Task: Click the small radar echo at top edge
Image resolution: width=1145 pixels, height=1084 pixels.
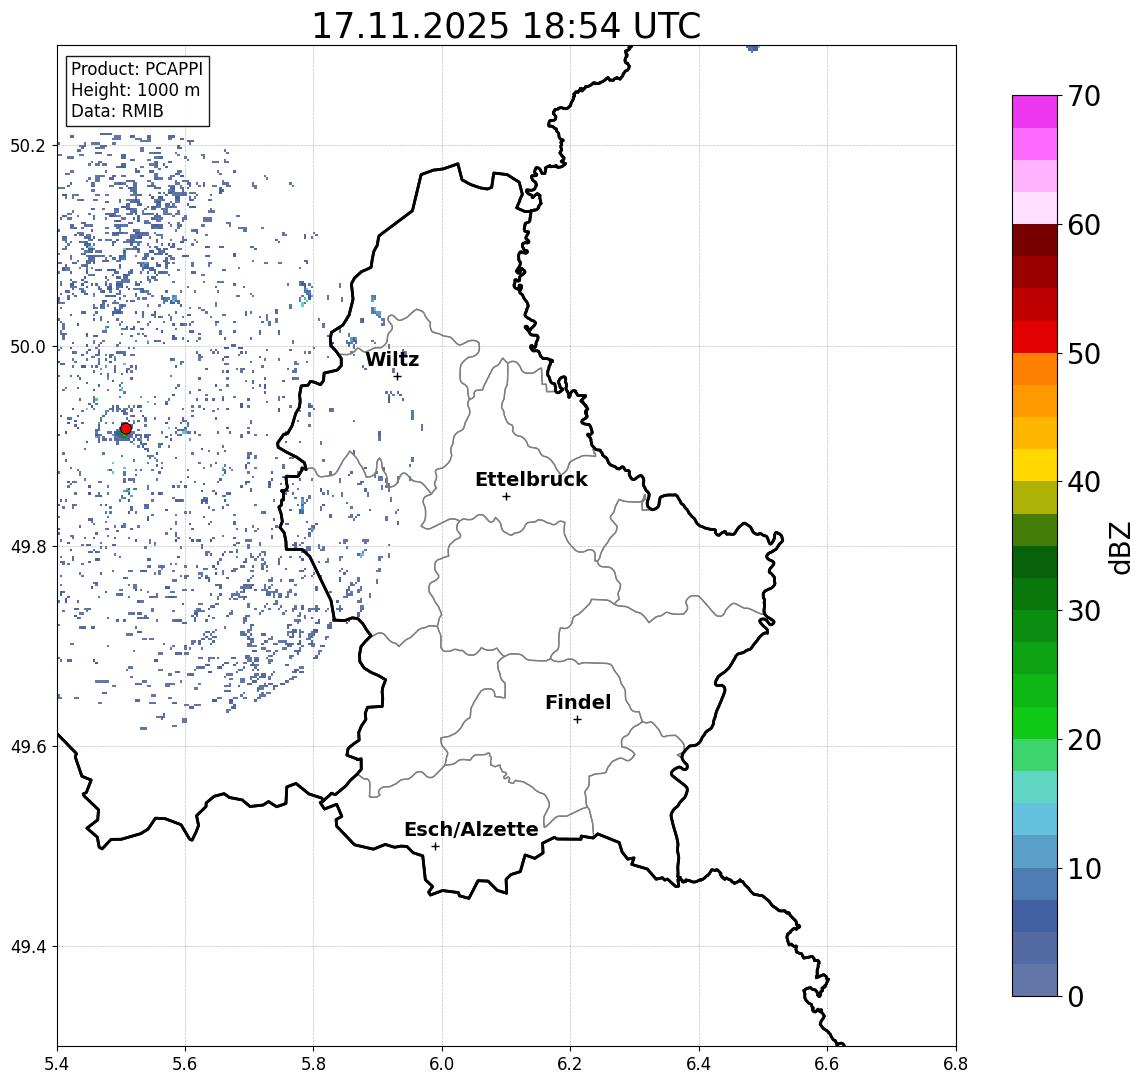Action: (753, 48)
